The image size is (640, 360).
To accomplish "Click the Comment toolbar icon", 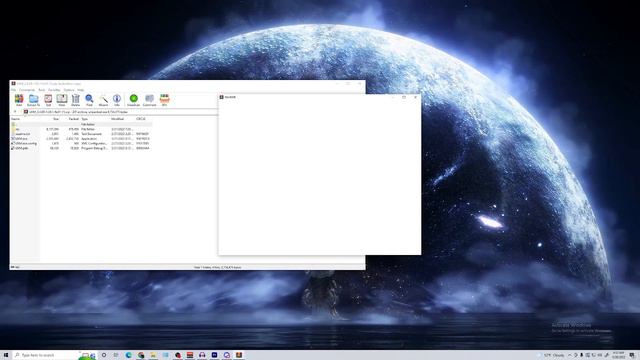I will point(149,100).
